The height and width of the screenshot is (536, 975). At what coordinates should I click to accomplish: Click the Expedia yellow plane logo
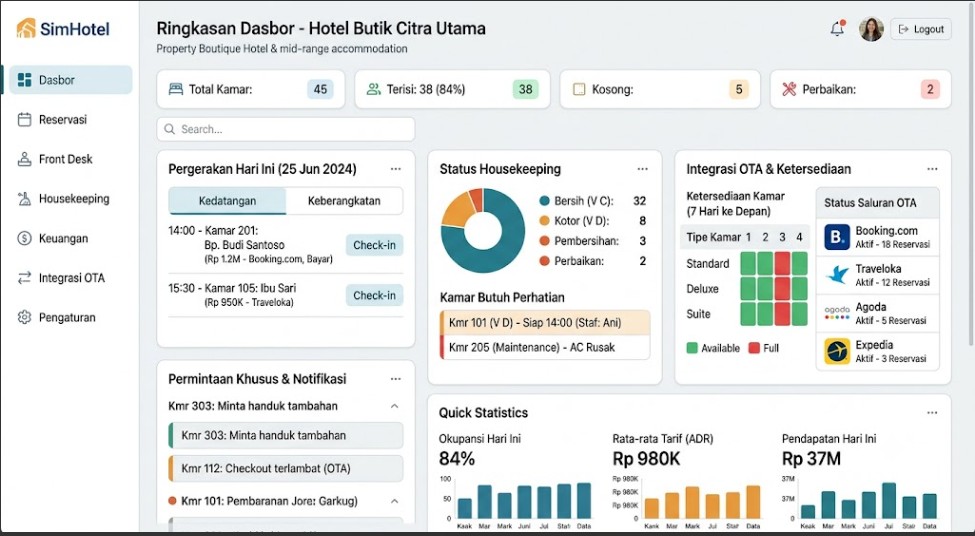837,351
